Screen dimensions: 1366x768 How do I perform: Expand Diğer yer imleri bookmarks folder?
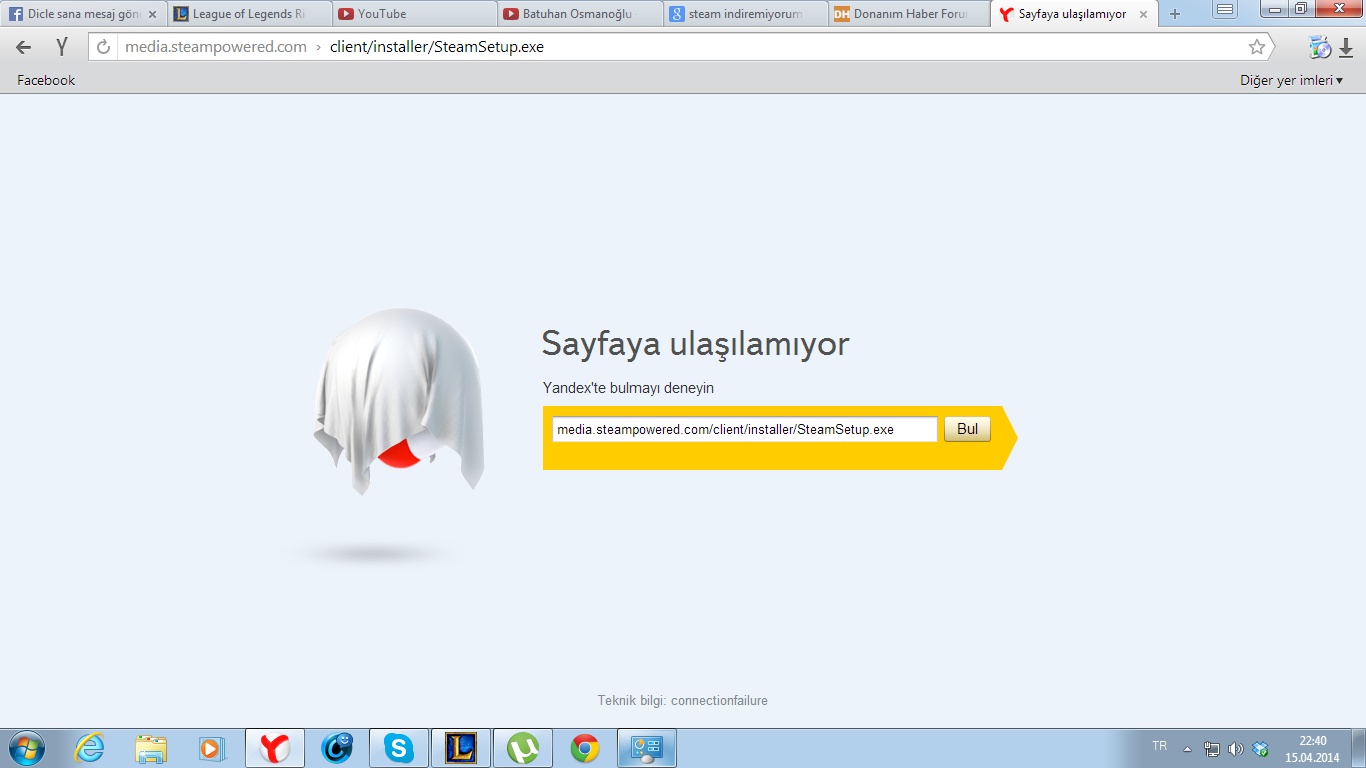coord(1291,80)
